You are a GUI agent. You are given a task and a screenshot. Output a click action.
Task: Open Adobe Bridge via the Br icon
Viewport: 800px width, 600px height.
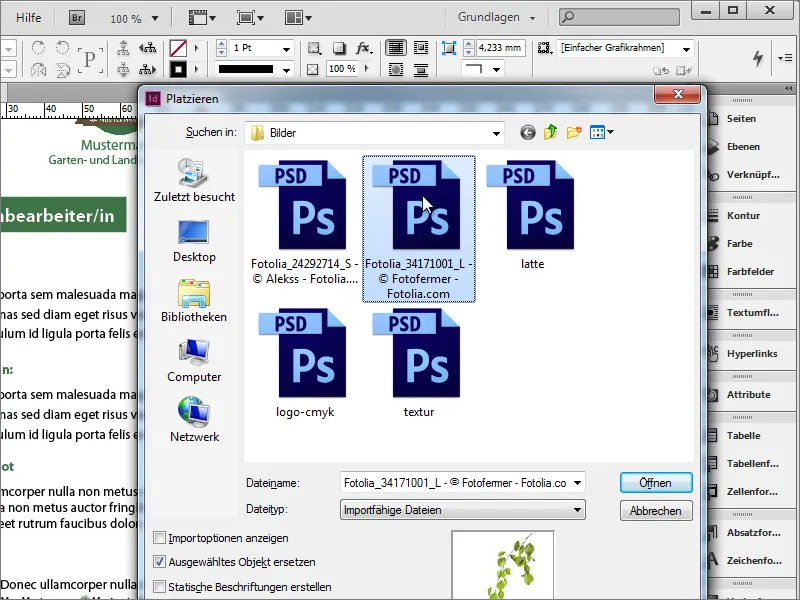[x=77, y=18]
